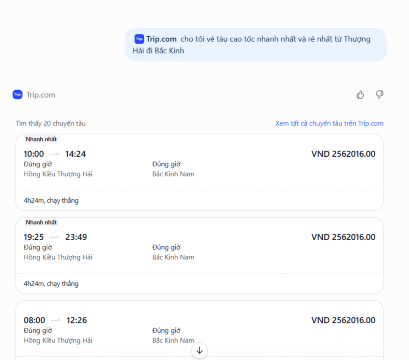This screenshot has width=409, height=360.
Task: Click the arrival time 14:24
Action: [76, 154]
